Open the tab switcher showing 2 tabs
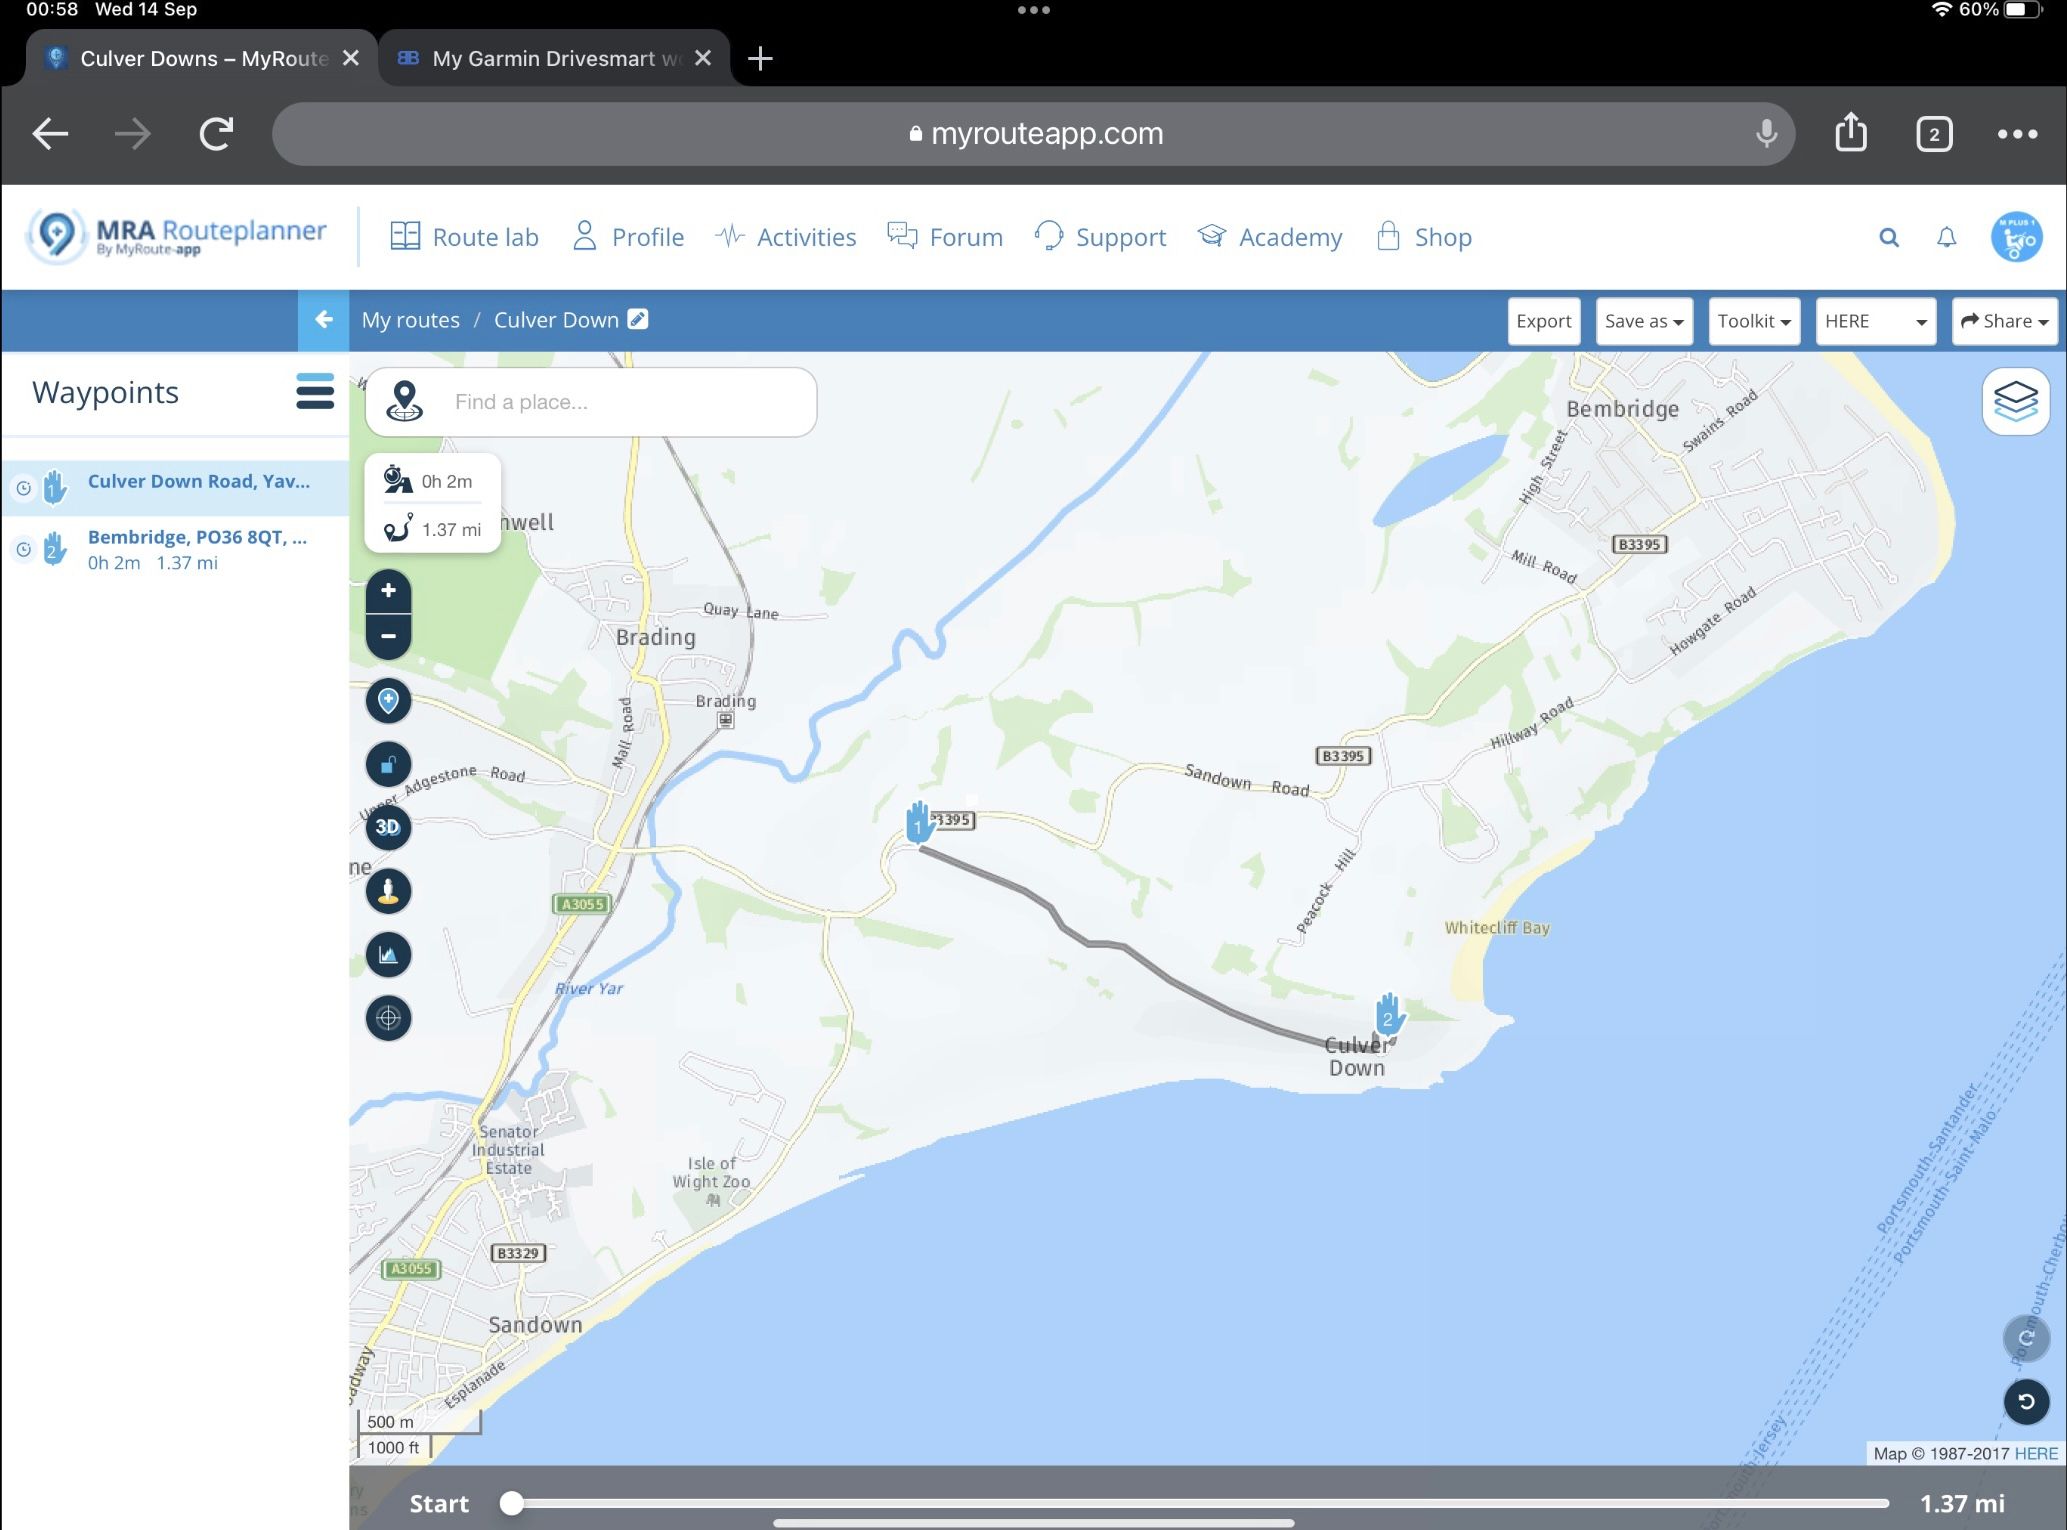2067x1530 pixels. (1934, 134)
